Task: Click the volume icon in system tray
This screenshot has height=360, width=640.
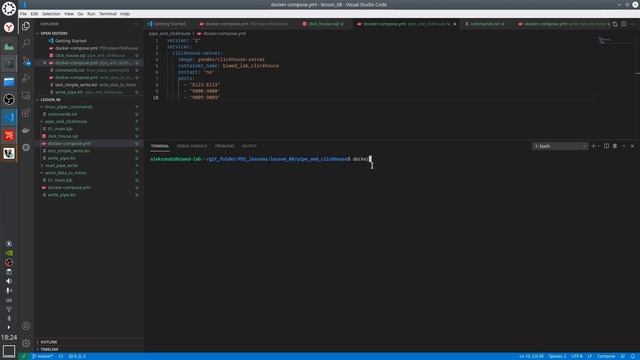Action: (9, 281)
